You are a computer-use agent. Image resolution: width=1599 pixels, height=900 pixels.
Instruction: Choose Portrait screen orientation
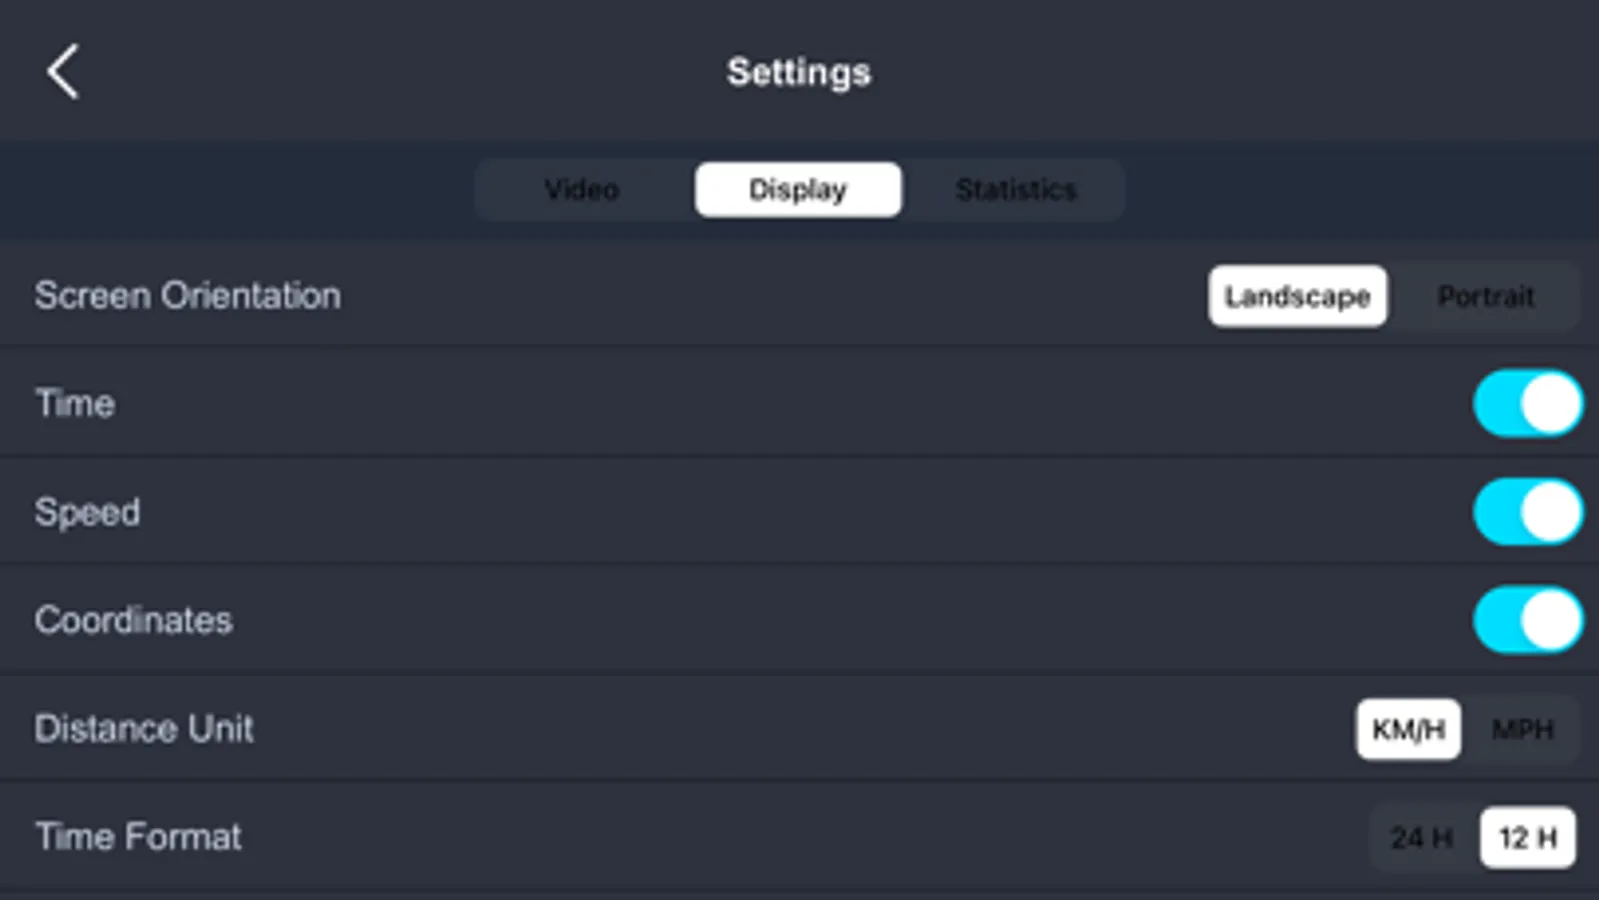tap(1485, 296)
